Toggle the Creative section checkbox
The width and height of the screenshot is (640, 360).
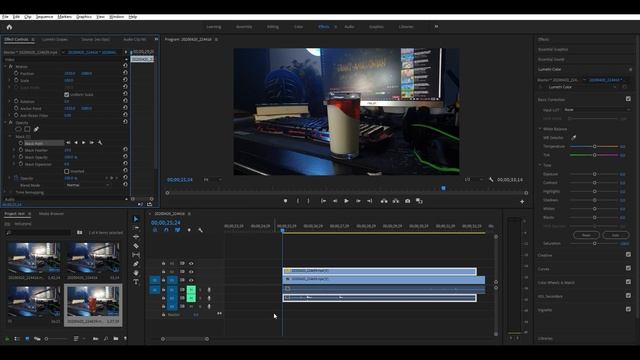click(x=628, y=255)
